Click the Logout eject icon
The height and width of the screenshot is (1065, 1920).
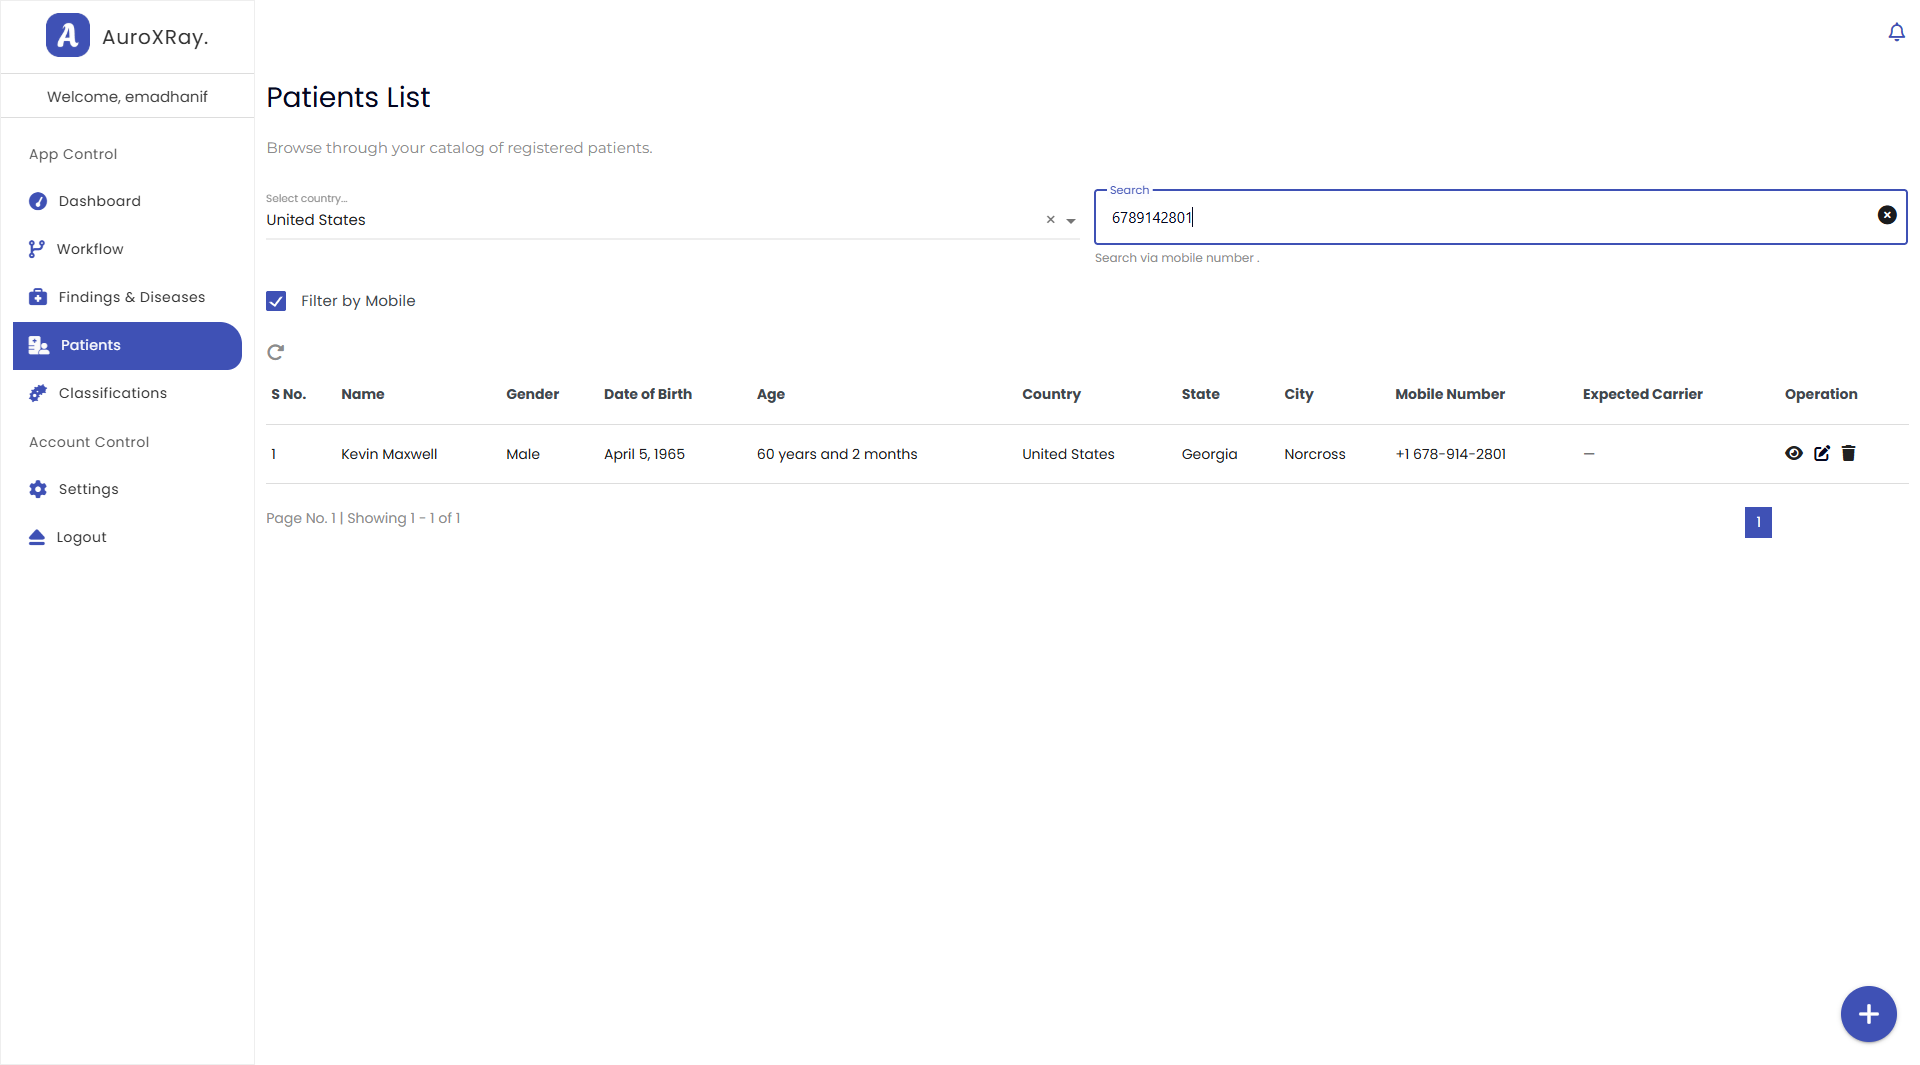pos(37,536)
